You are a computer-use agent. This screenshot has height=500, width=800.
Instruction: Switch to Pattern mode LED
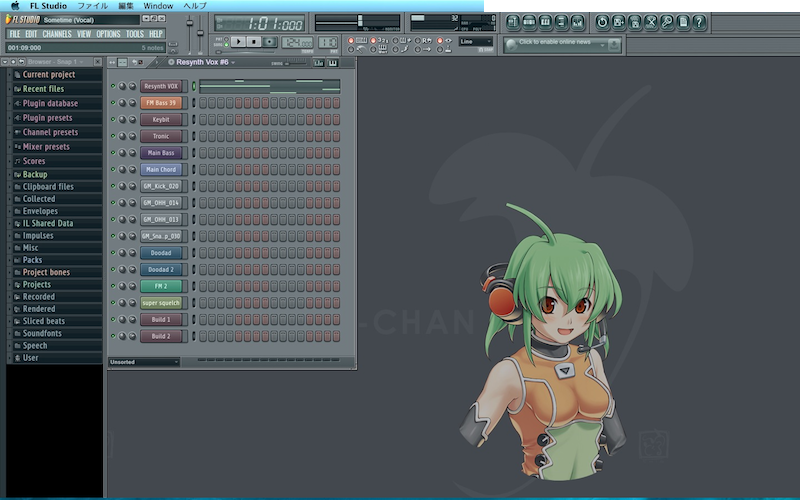[x=227, y=39]
